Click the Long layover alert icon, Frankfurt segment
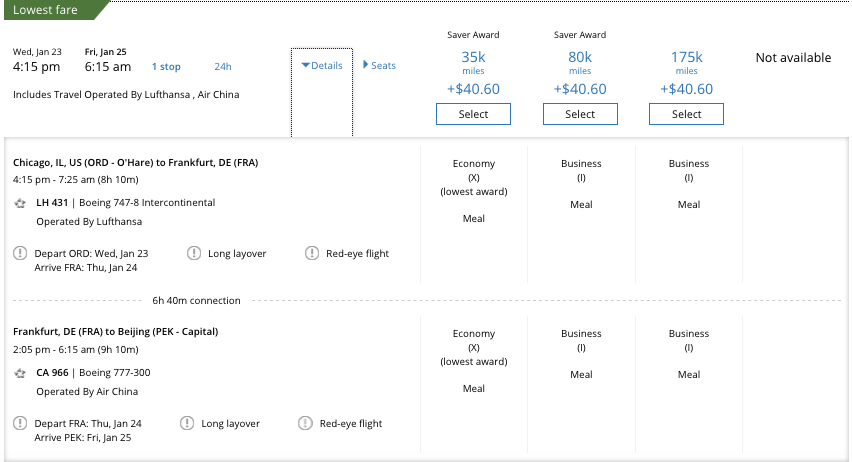The width and height of the screenshot is (852, 462). pos(187,424)
